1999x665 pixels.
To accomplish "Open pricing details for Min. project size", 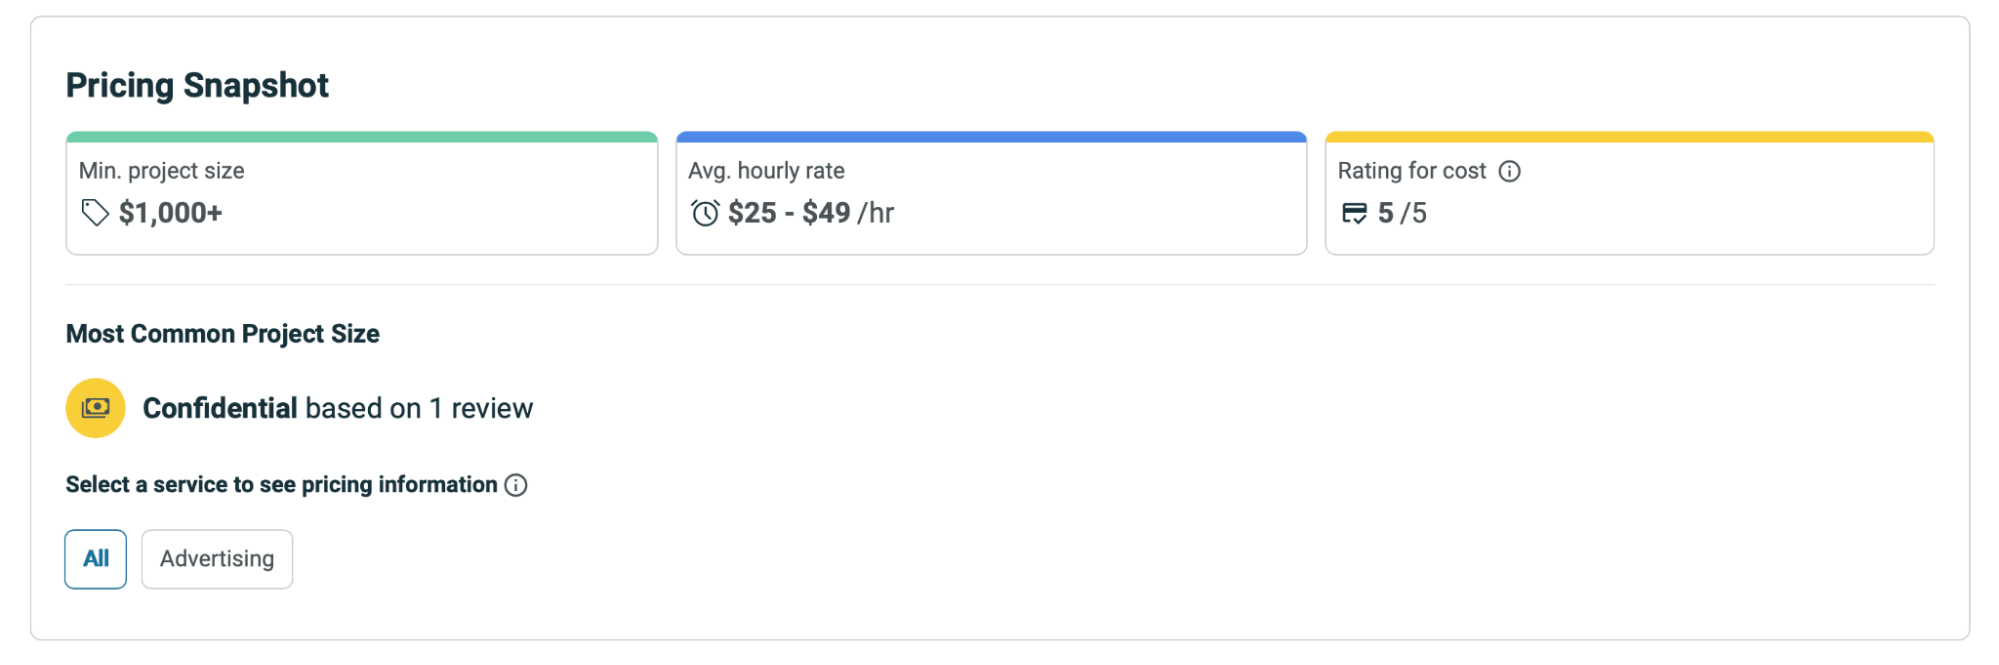I will pos(361,192).
